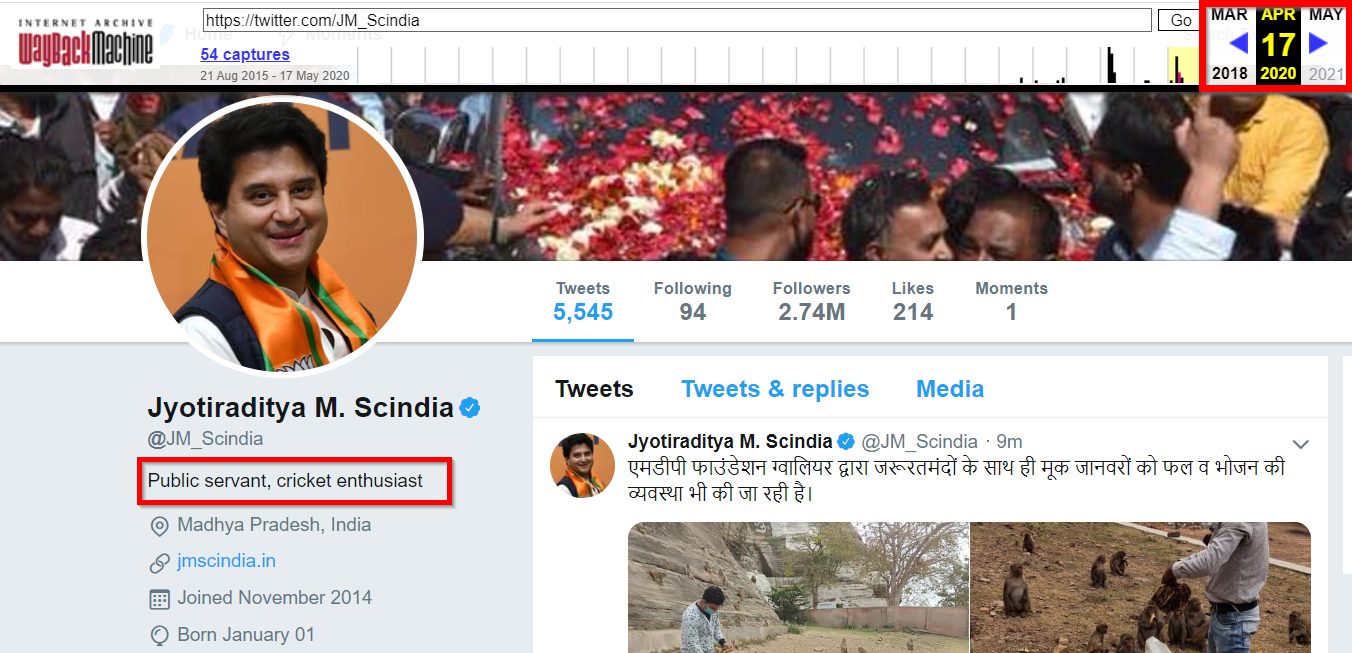The height and width of the screenshot is (653, 1352).
Task: Select MAR 2018 capture month
Action: (1229, 15)
